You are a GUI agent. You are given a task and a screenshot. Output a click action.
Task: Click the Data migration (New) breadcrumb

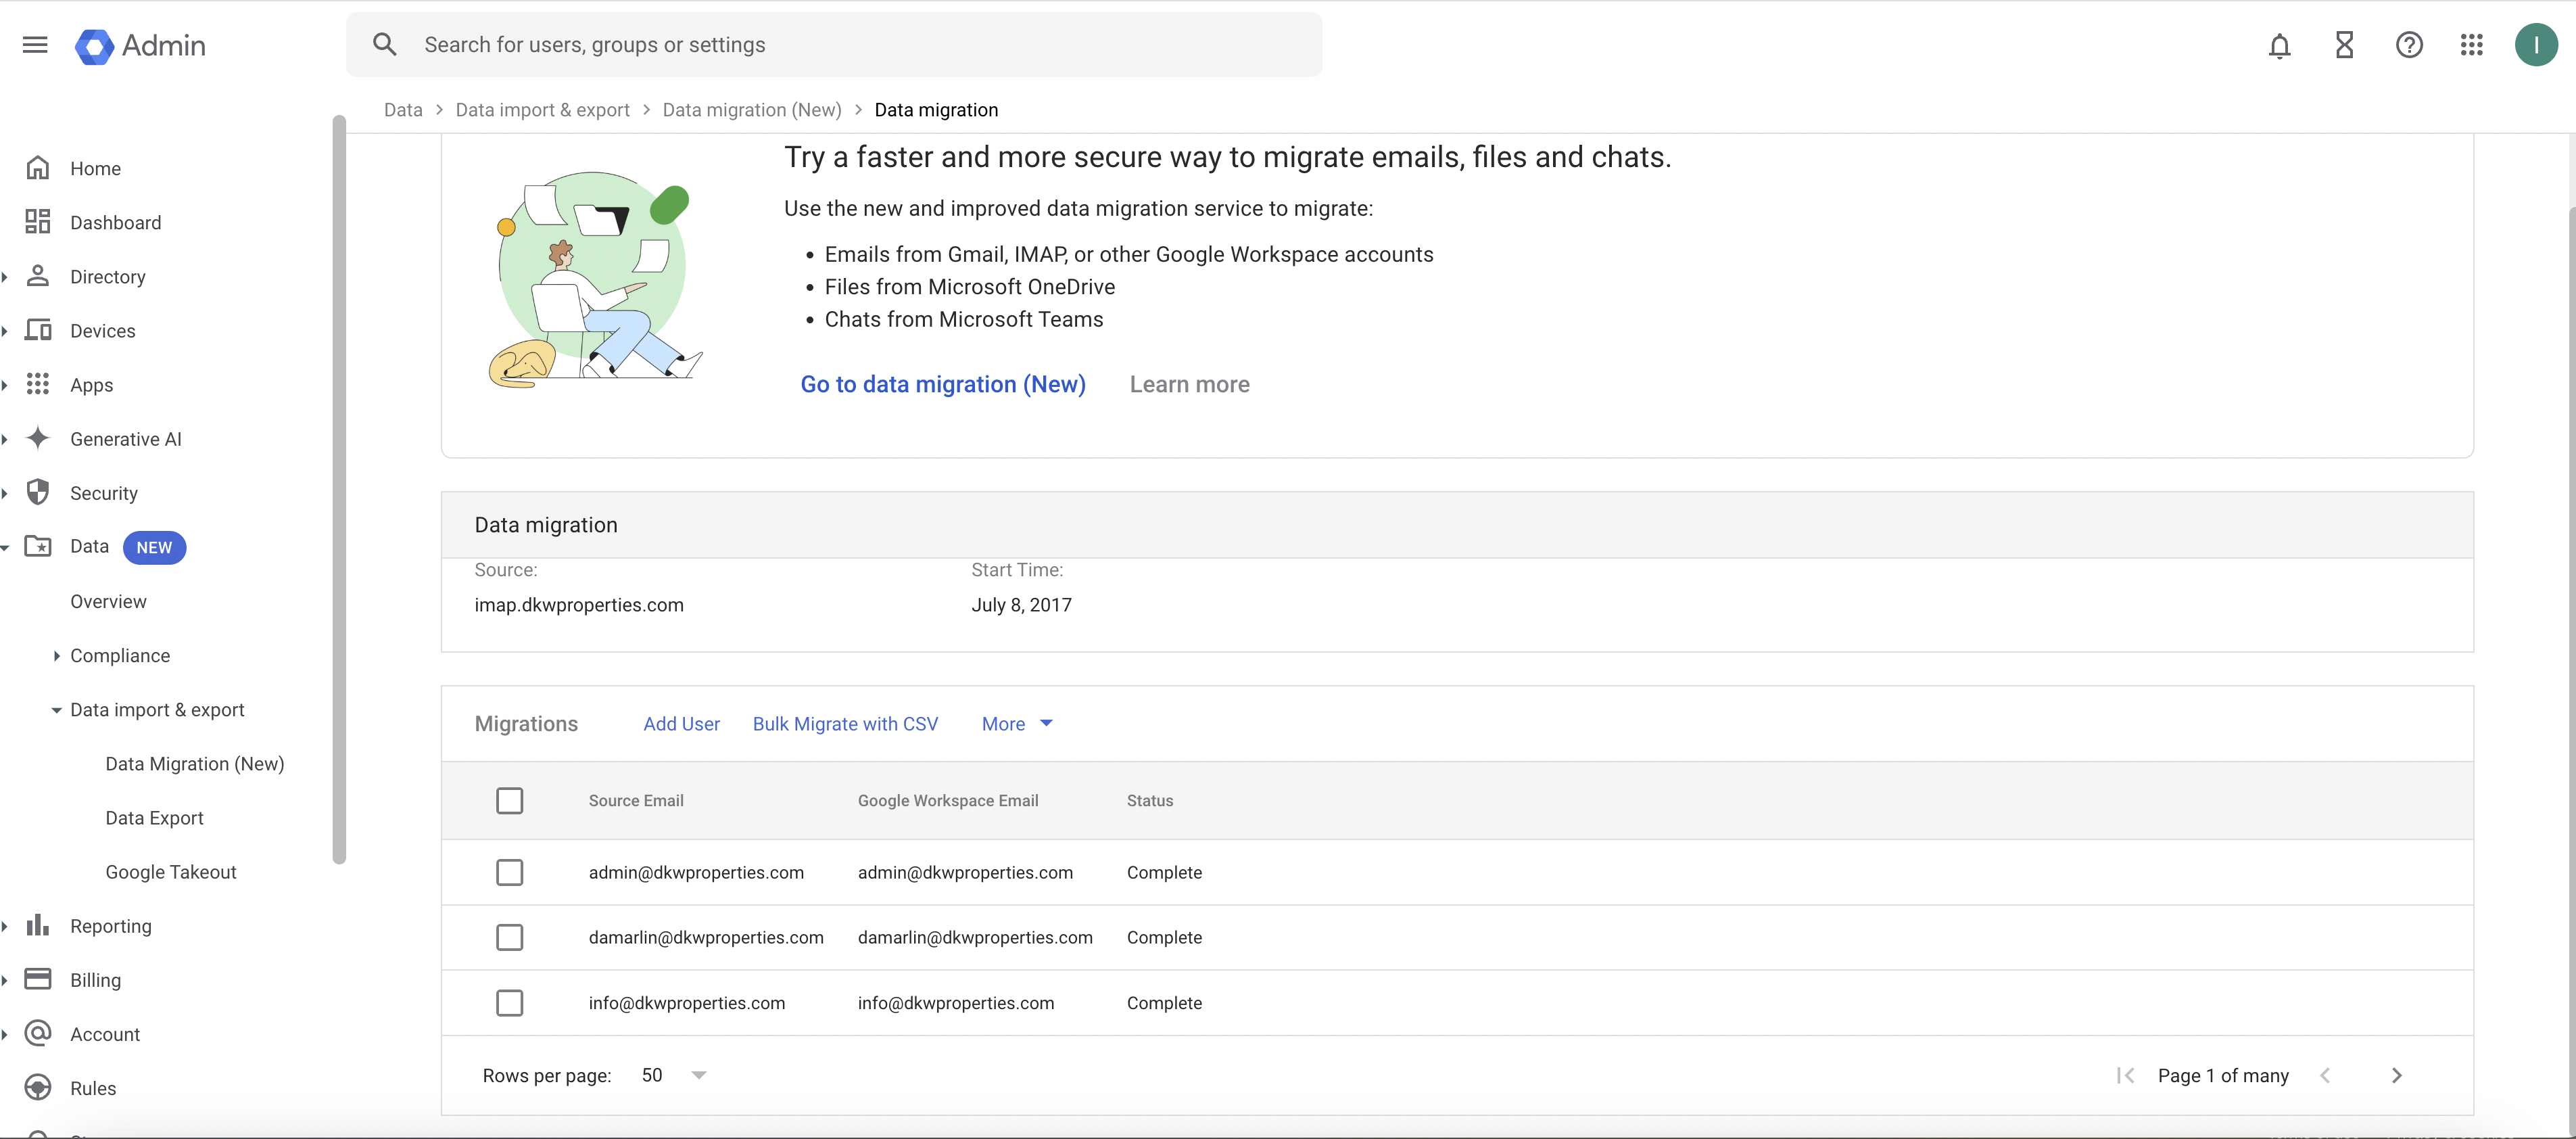click(751, 109)
